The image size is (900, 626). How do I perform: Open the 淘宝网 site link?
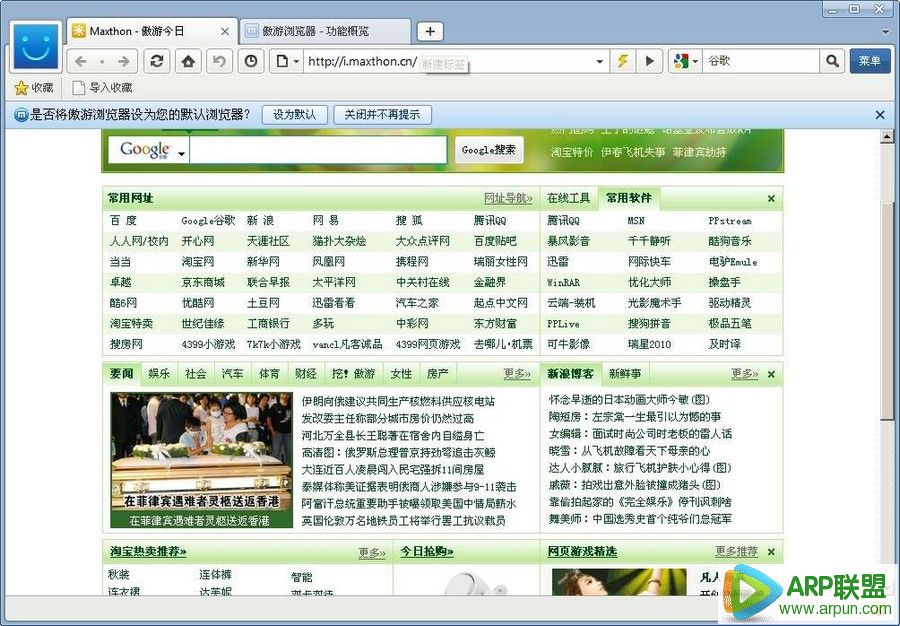197,262
